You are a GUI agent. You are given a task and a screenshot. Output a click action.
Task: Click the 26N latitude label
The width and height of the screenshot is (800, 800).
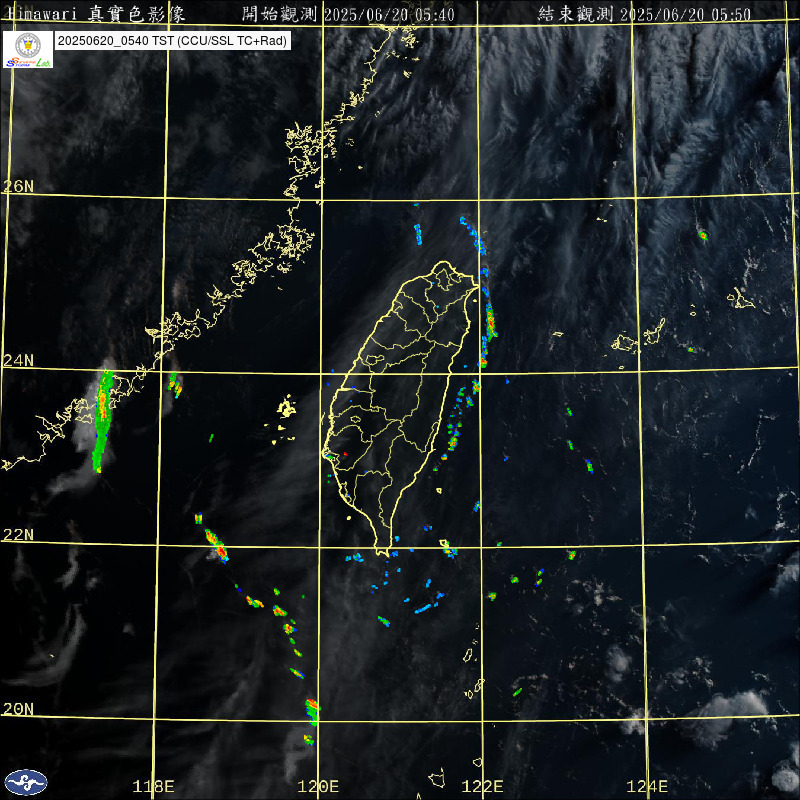click(18, 186)
